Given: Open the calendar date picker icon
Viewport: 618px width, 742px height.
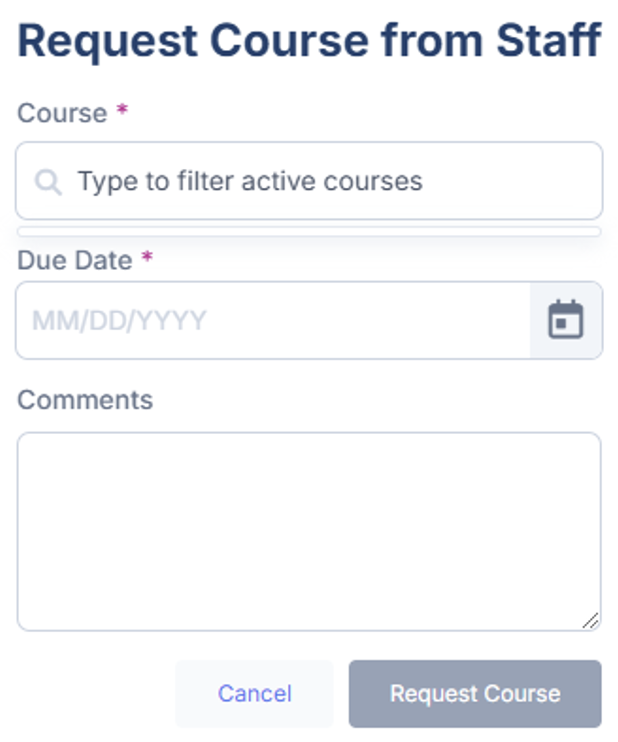Looking at the screenshot, I should coord(566,320).
